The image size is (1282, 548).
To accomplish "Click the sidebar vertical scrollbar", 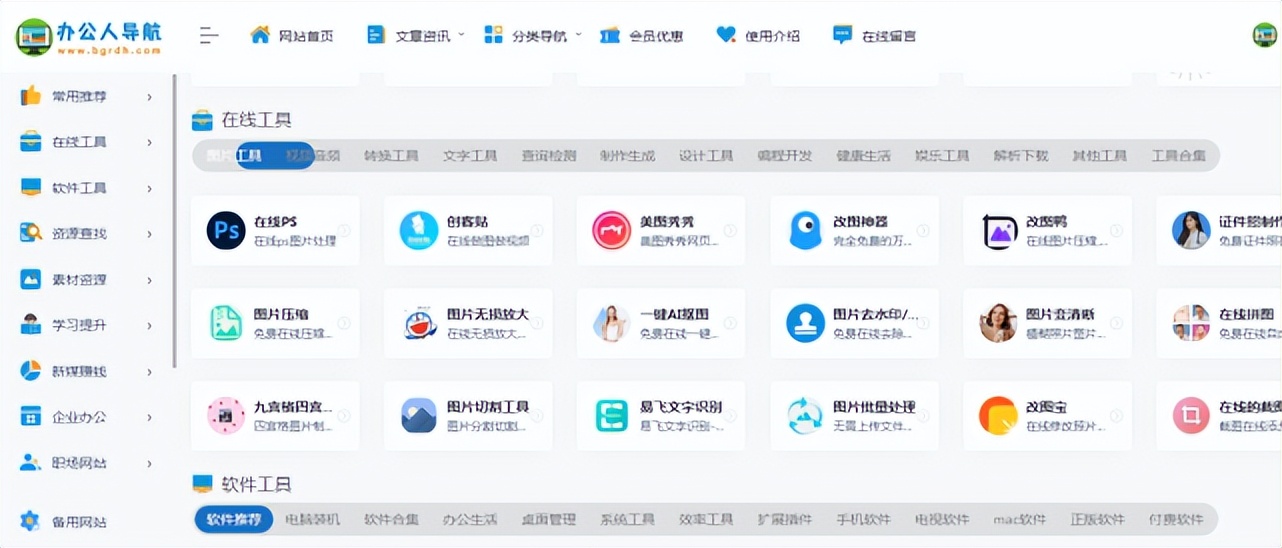I will coord(174,220).
